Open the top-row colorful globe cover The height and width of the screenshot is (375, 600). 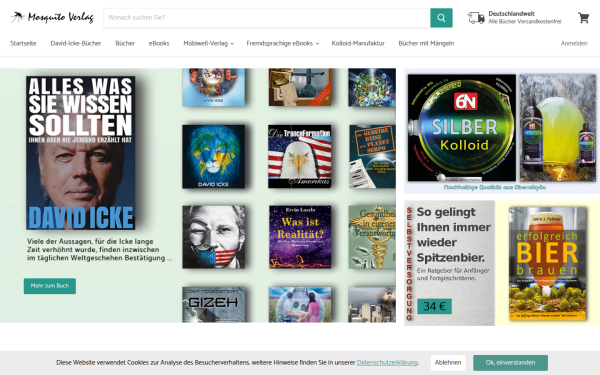(372, 87)
